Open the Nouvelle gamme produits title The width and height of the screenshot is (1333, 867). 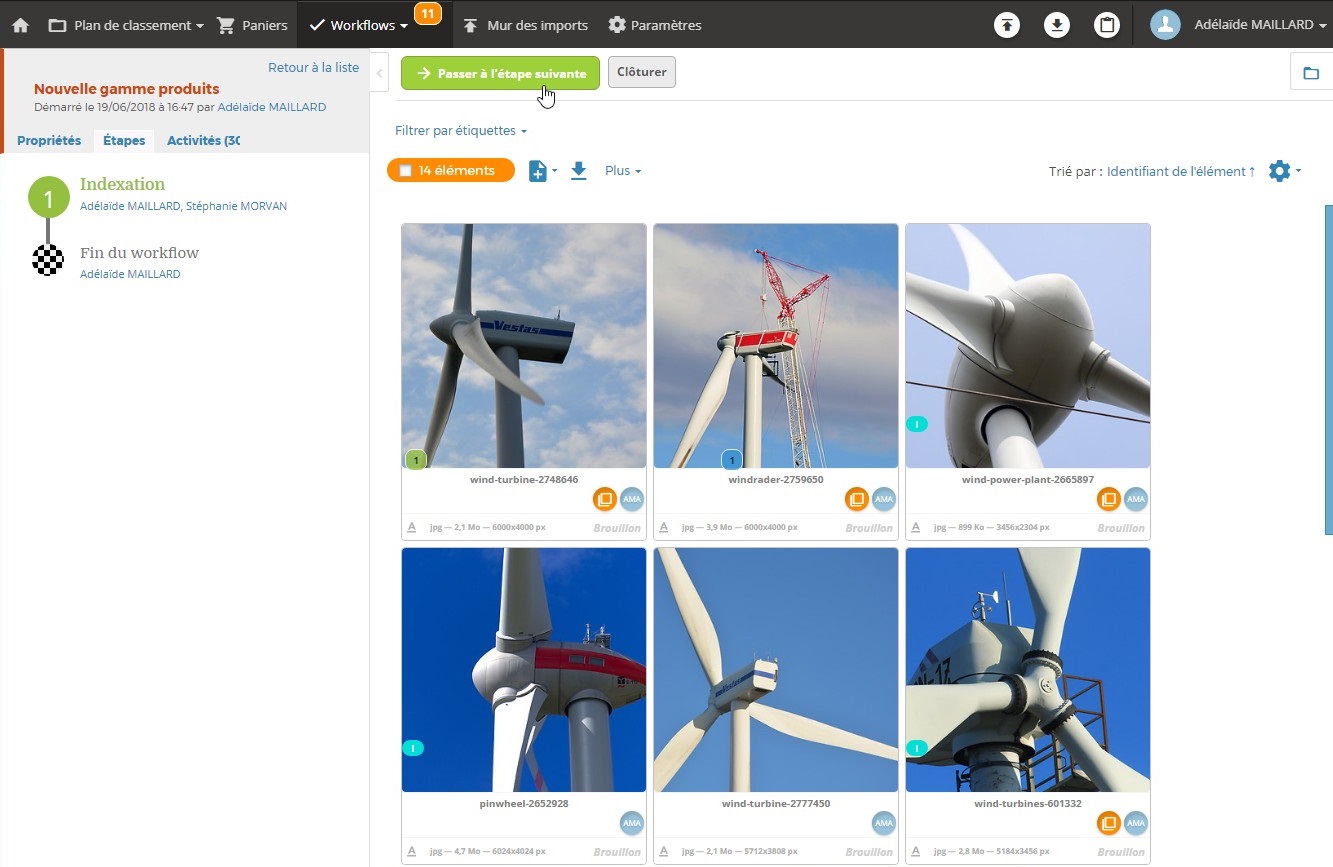[x=127, y=89]
